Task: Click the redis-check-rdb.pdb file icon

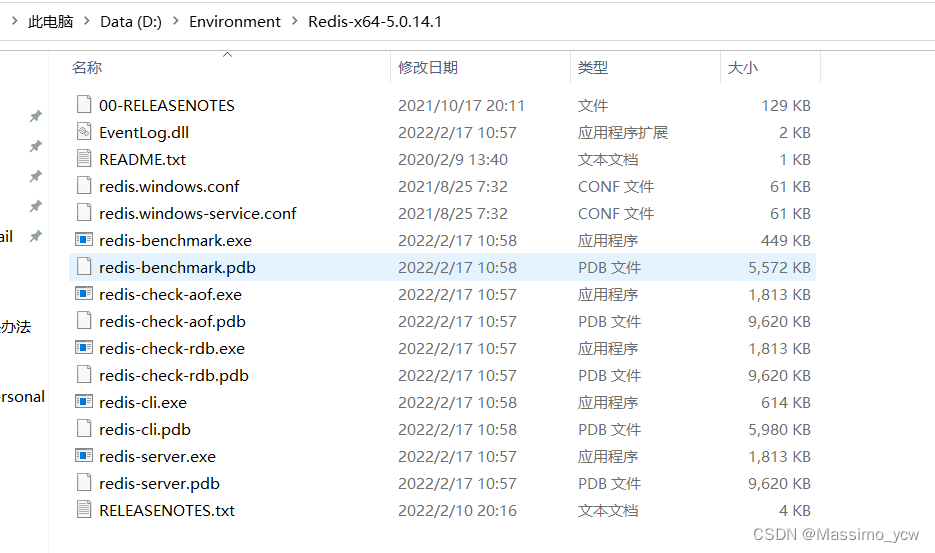Action: pyautogui.click(x=84, y=375)
